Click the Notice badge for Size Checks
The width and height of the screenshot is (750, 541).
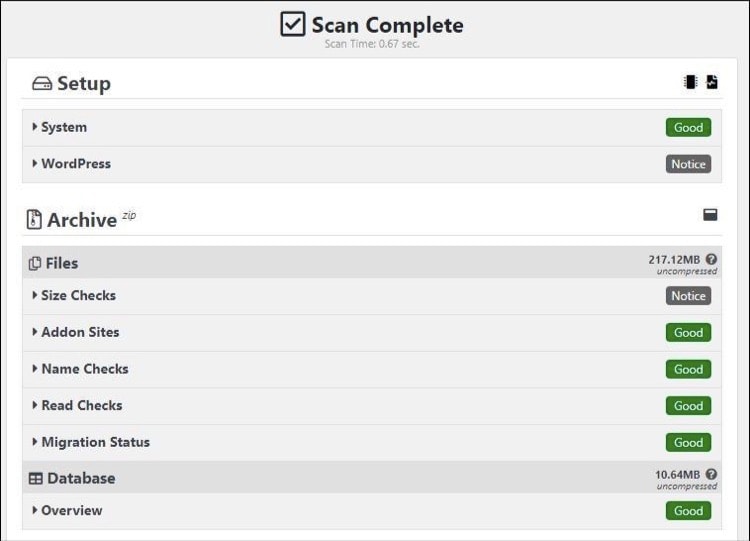click(x=688, y=296)
